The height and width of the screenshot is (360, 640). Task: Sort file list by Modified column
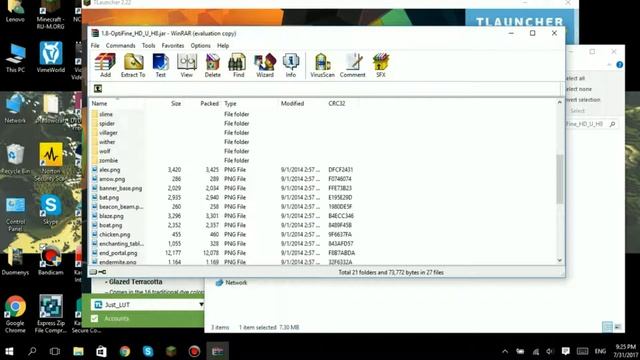[292, 104]
